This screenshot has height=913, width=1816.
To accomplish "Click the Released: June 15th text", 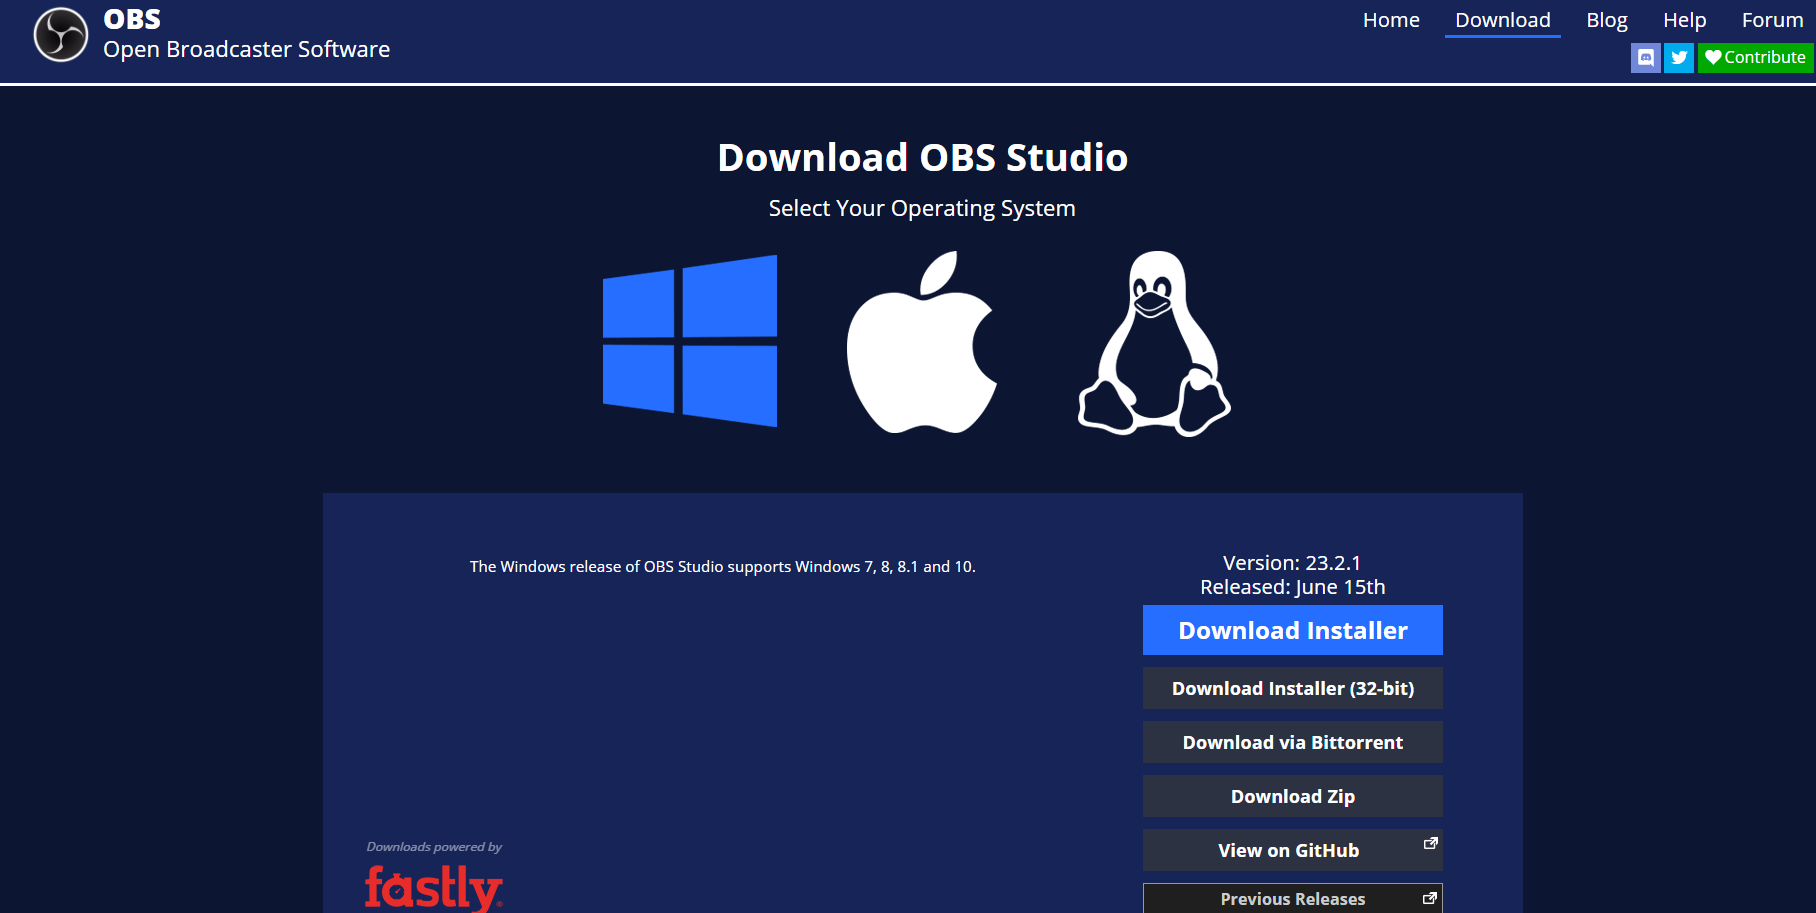I will click(x=1293, y=587).
